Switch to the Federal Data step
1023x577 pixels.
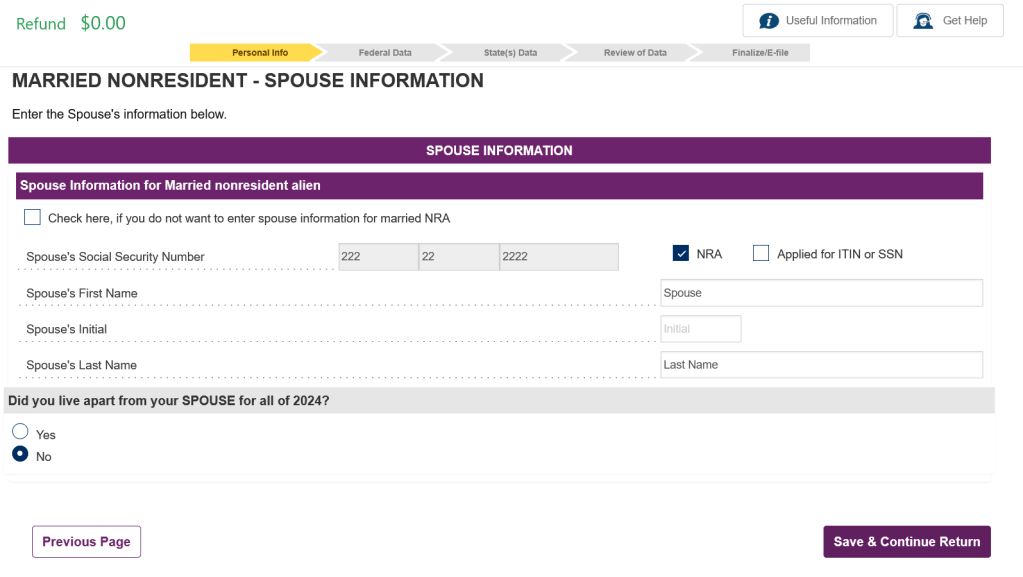pyautogui.click(x=385, y=53)
